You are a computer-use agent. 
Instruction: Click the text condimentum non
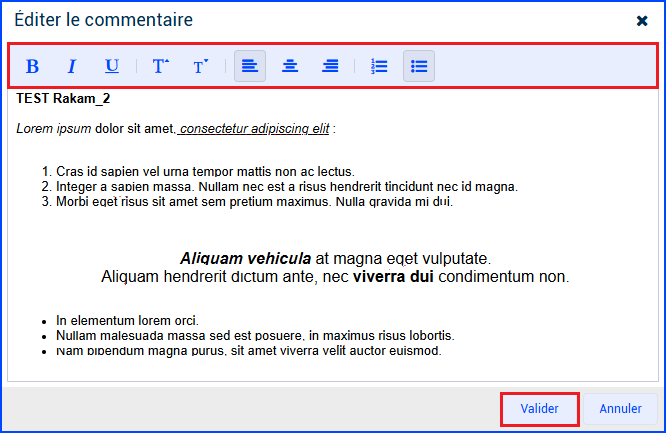[x=504, y=277]
